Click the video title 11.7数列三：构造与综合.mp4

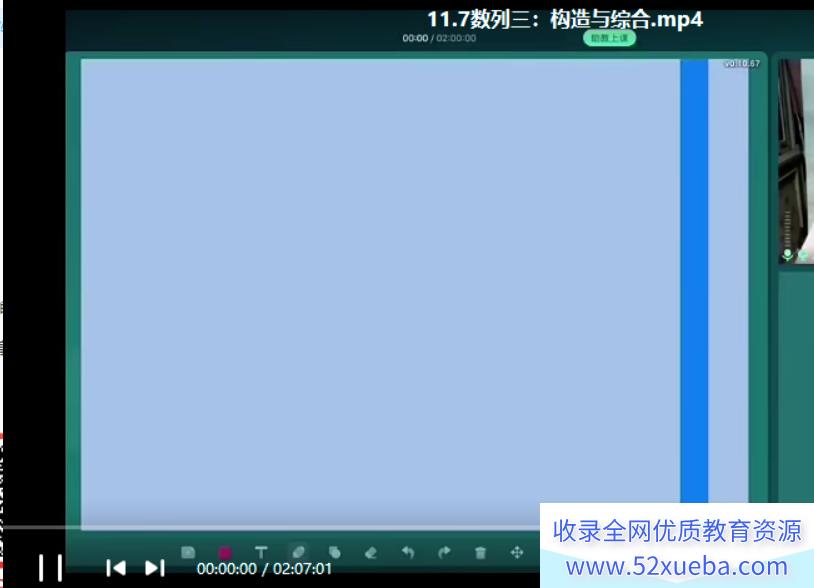tap(565, 19)
